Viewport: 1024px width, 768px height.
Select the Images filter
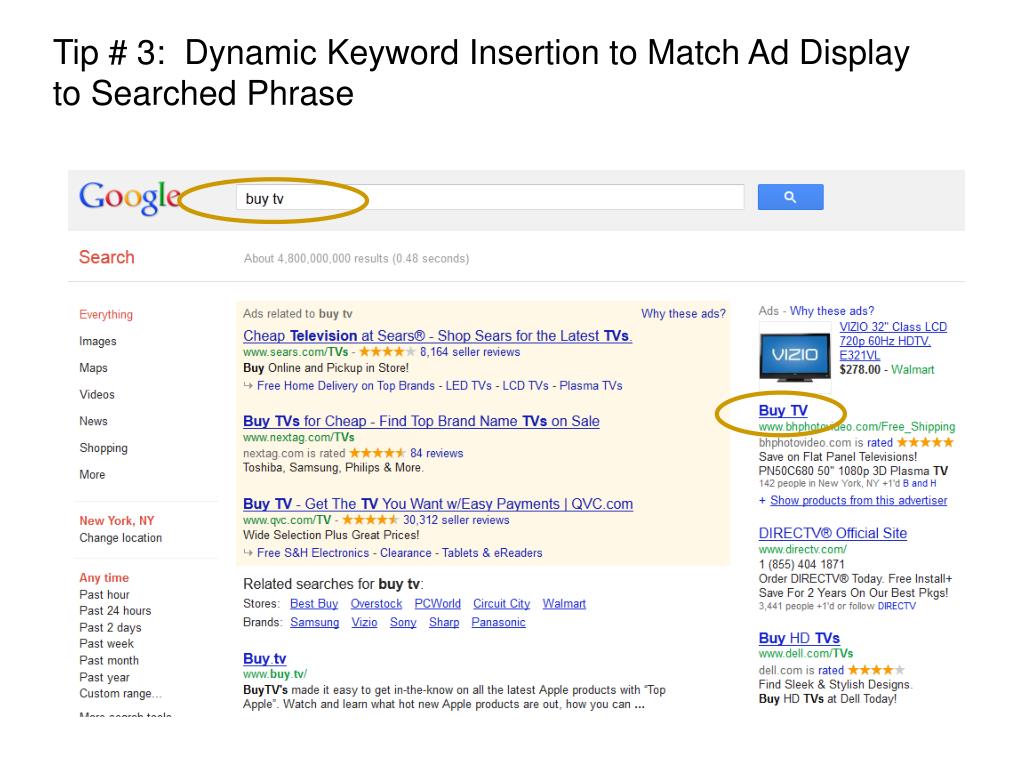[98, 341]
